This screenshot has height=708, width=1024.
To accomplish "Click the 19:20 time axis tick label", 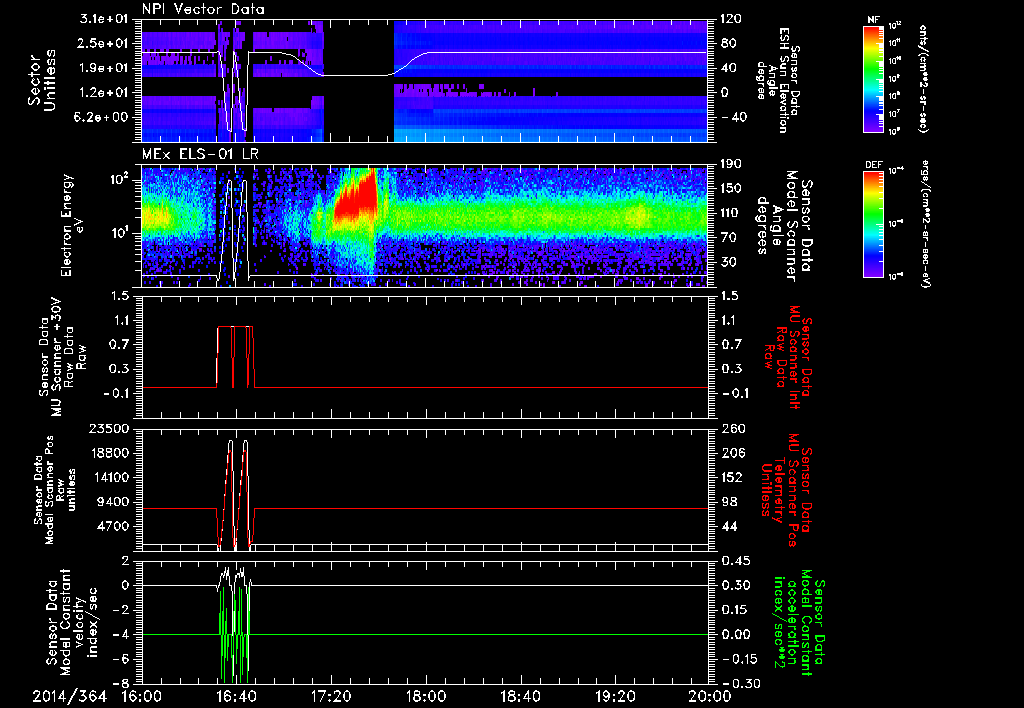I will pos(615,696).
